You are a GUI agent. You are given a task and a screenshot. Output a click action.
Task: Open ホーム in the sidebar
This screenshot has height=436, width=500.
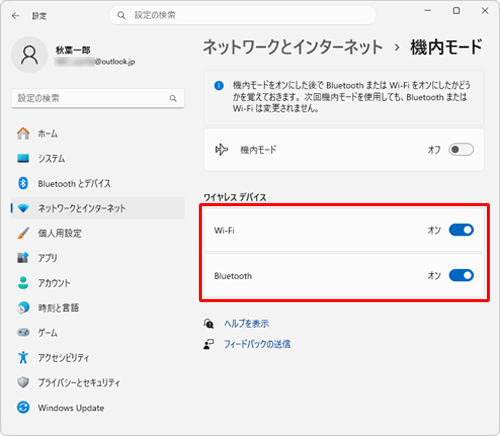point(98,134)
